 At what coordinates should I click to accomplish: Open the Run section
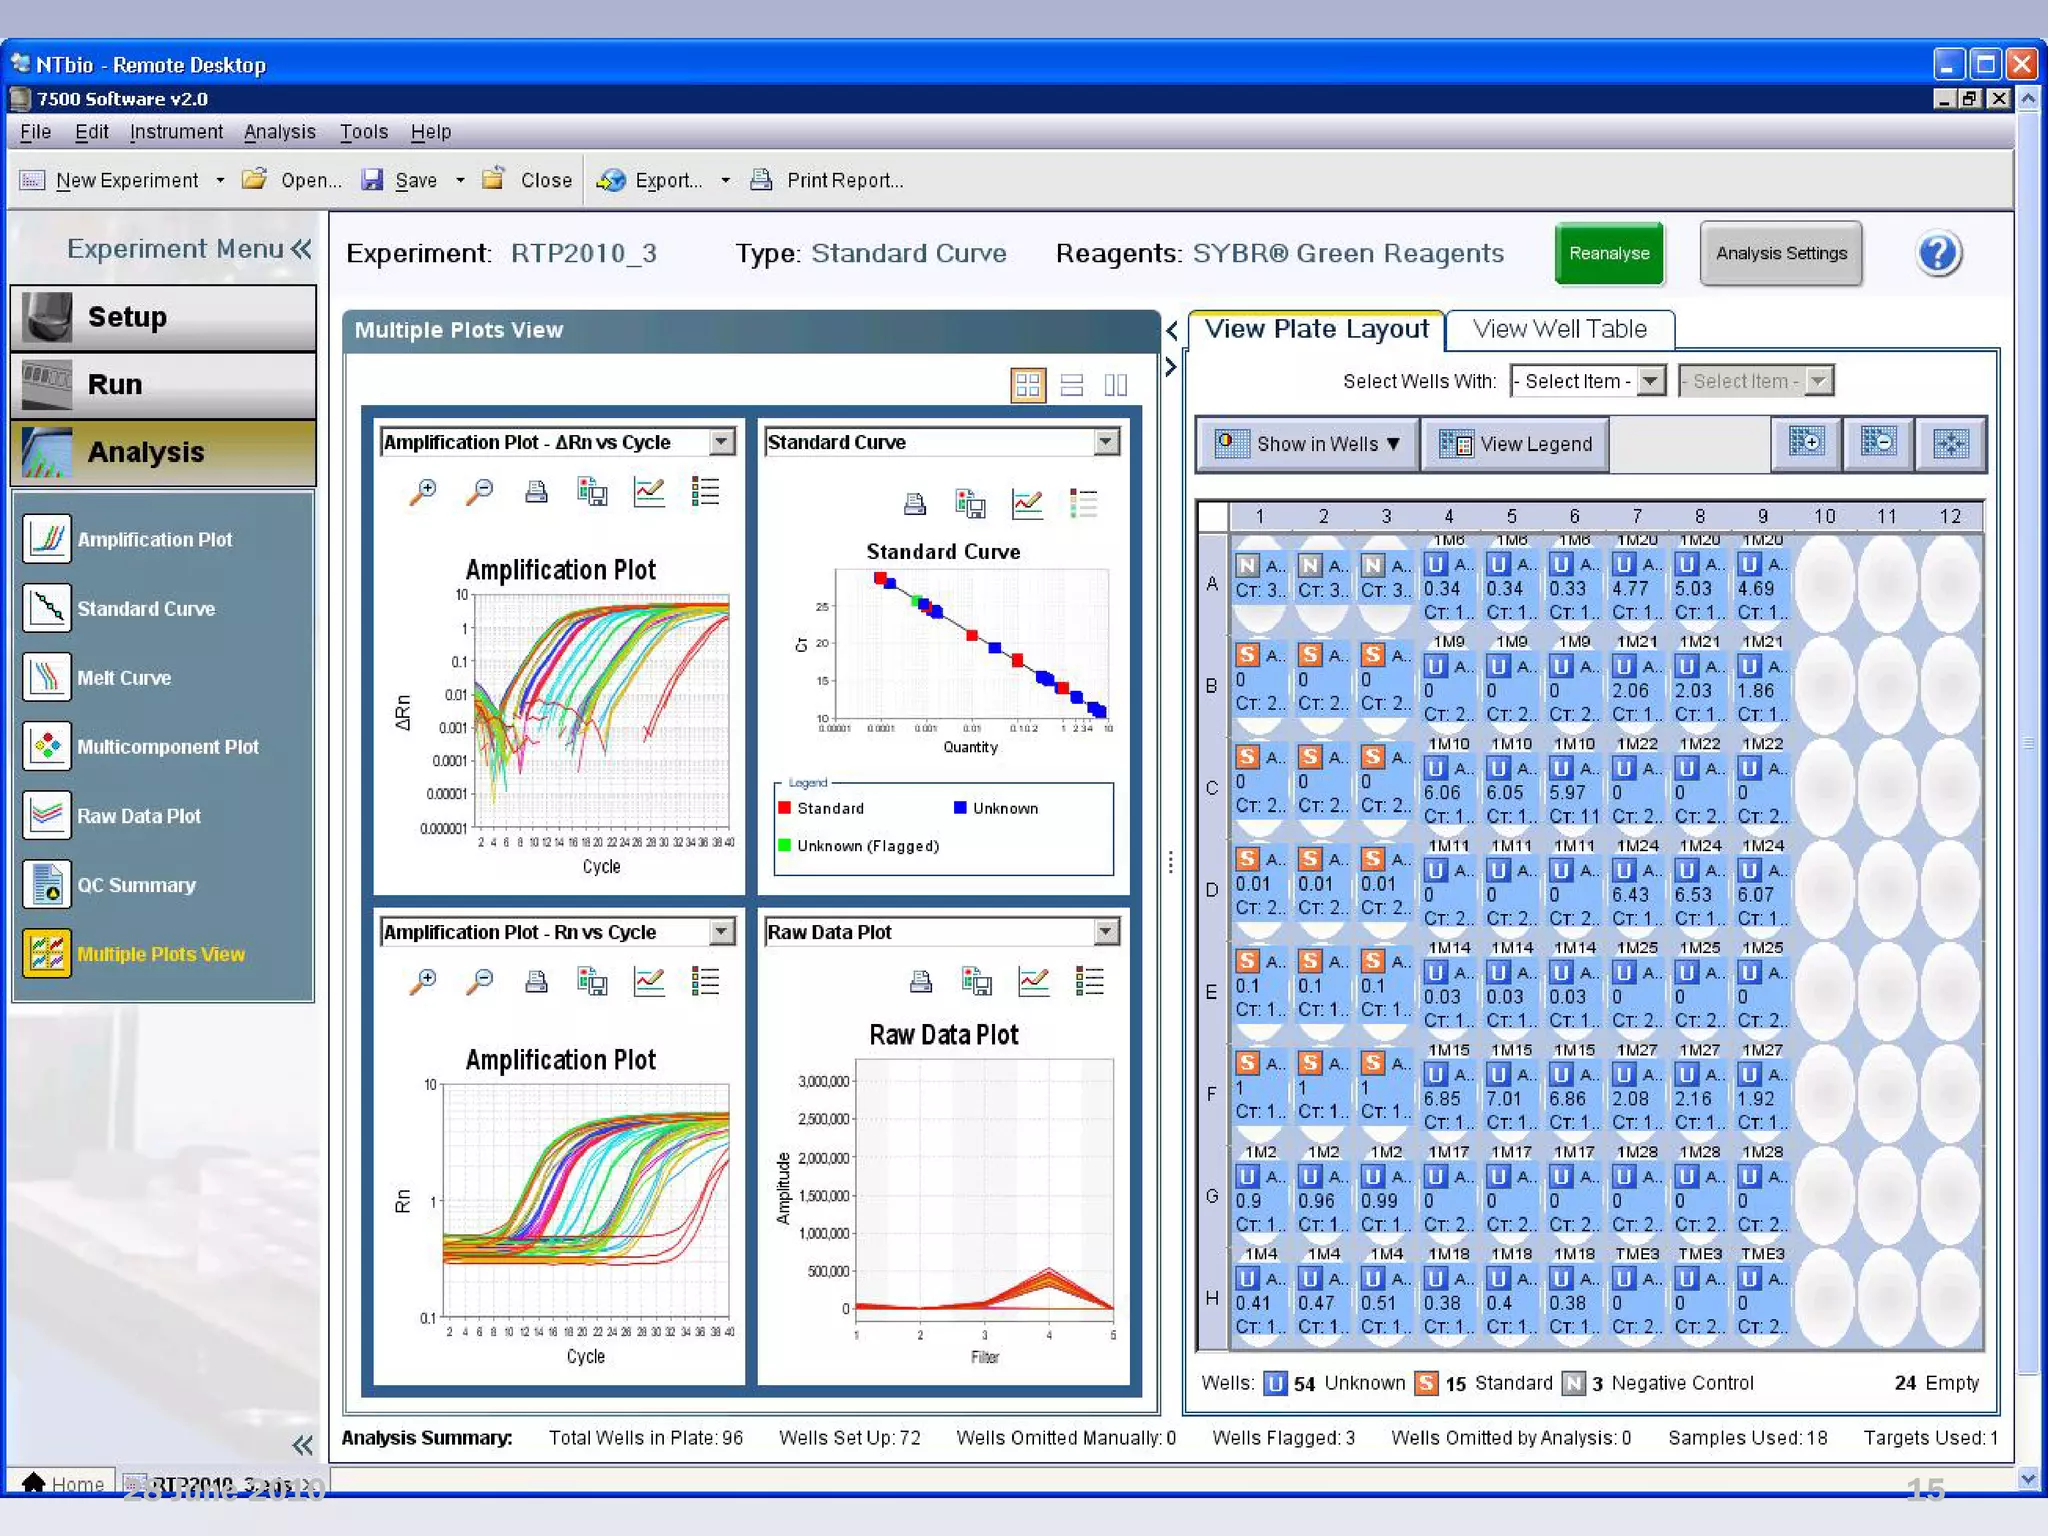tap(164, 385)
